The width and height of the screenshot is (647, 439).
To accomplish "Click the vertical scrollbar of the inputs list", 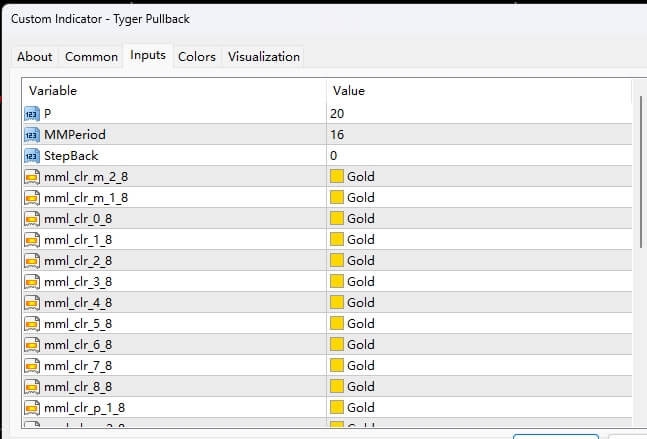I will pyautogui.click(x=641, y=170).
